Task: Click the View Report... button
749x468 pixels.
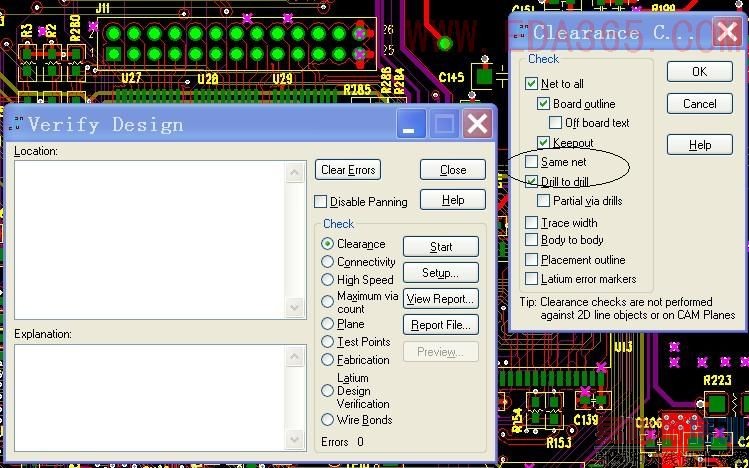Action: [440, 299]
